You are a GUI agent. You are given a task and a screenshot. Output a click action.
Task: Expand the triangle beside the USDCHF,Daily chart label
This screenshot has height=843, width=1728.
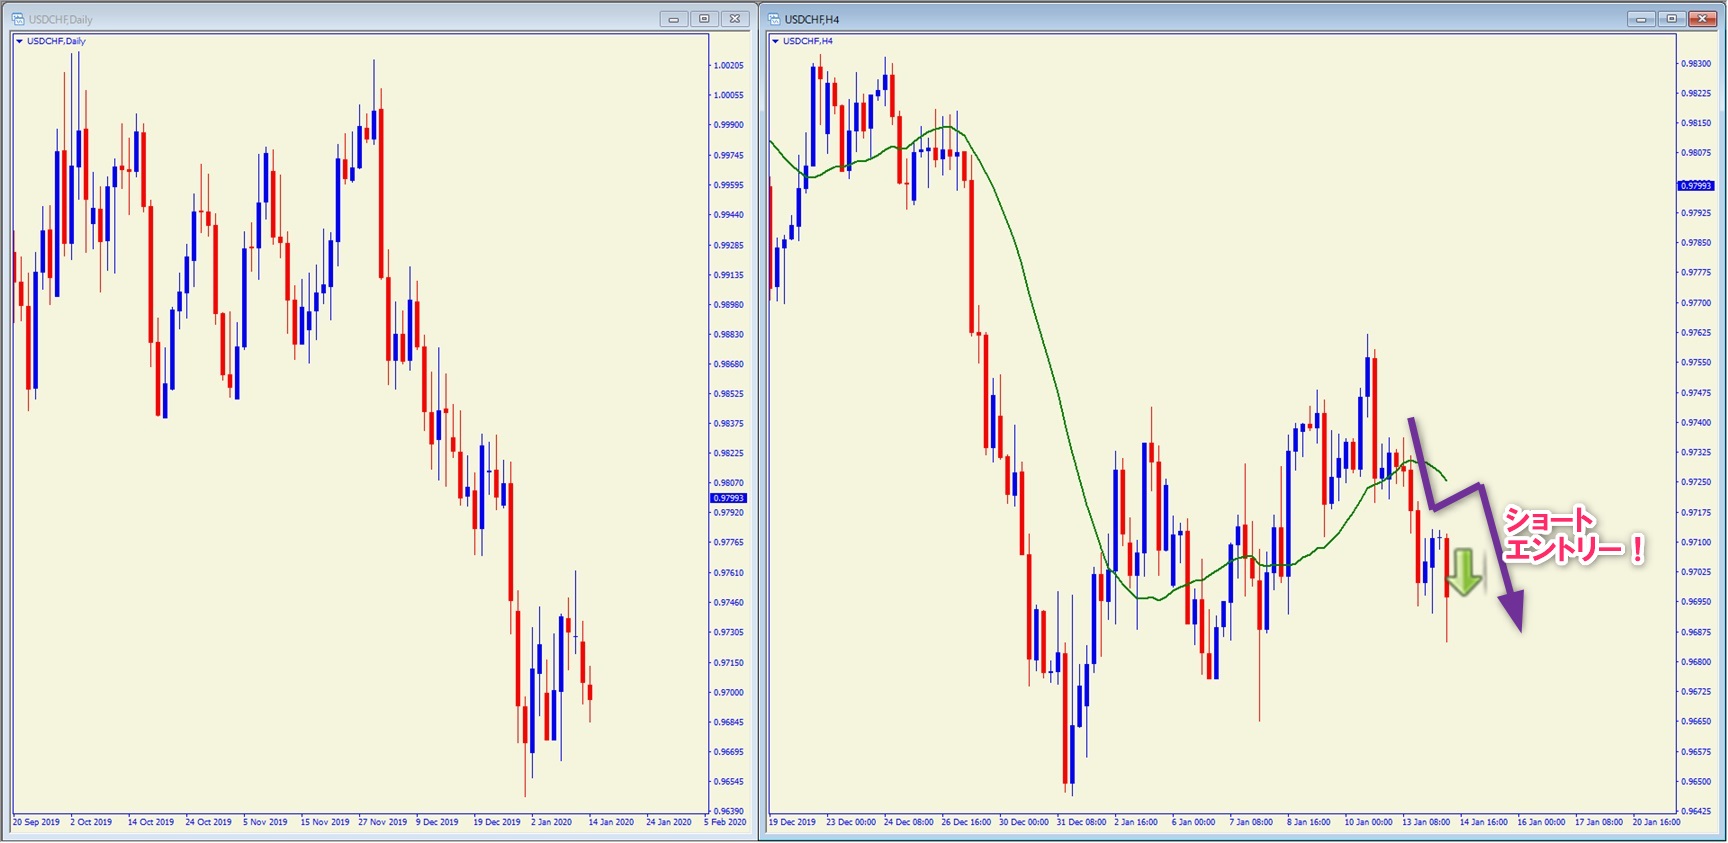pyautogui.click(x=19, y=41)
